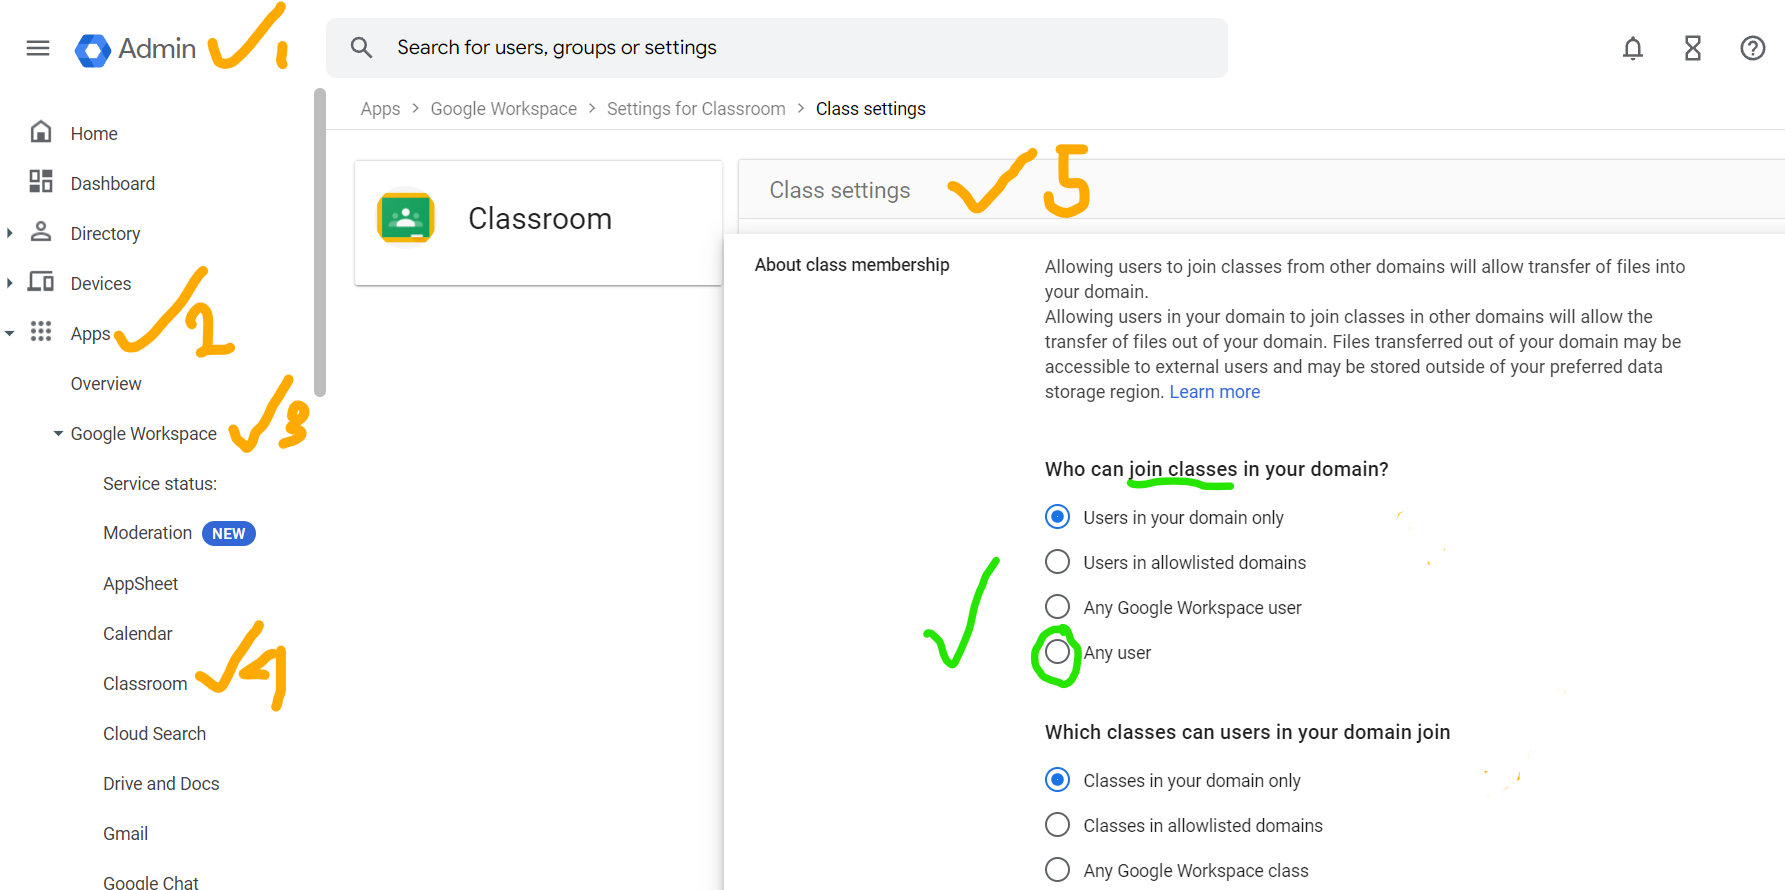Click the Directory person icon
The width and height of the screenshot is (1785, 890).
[41, 231]
